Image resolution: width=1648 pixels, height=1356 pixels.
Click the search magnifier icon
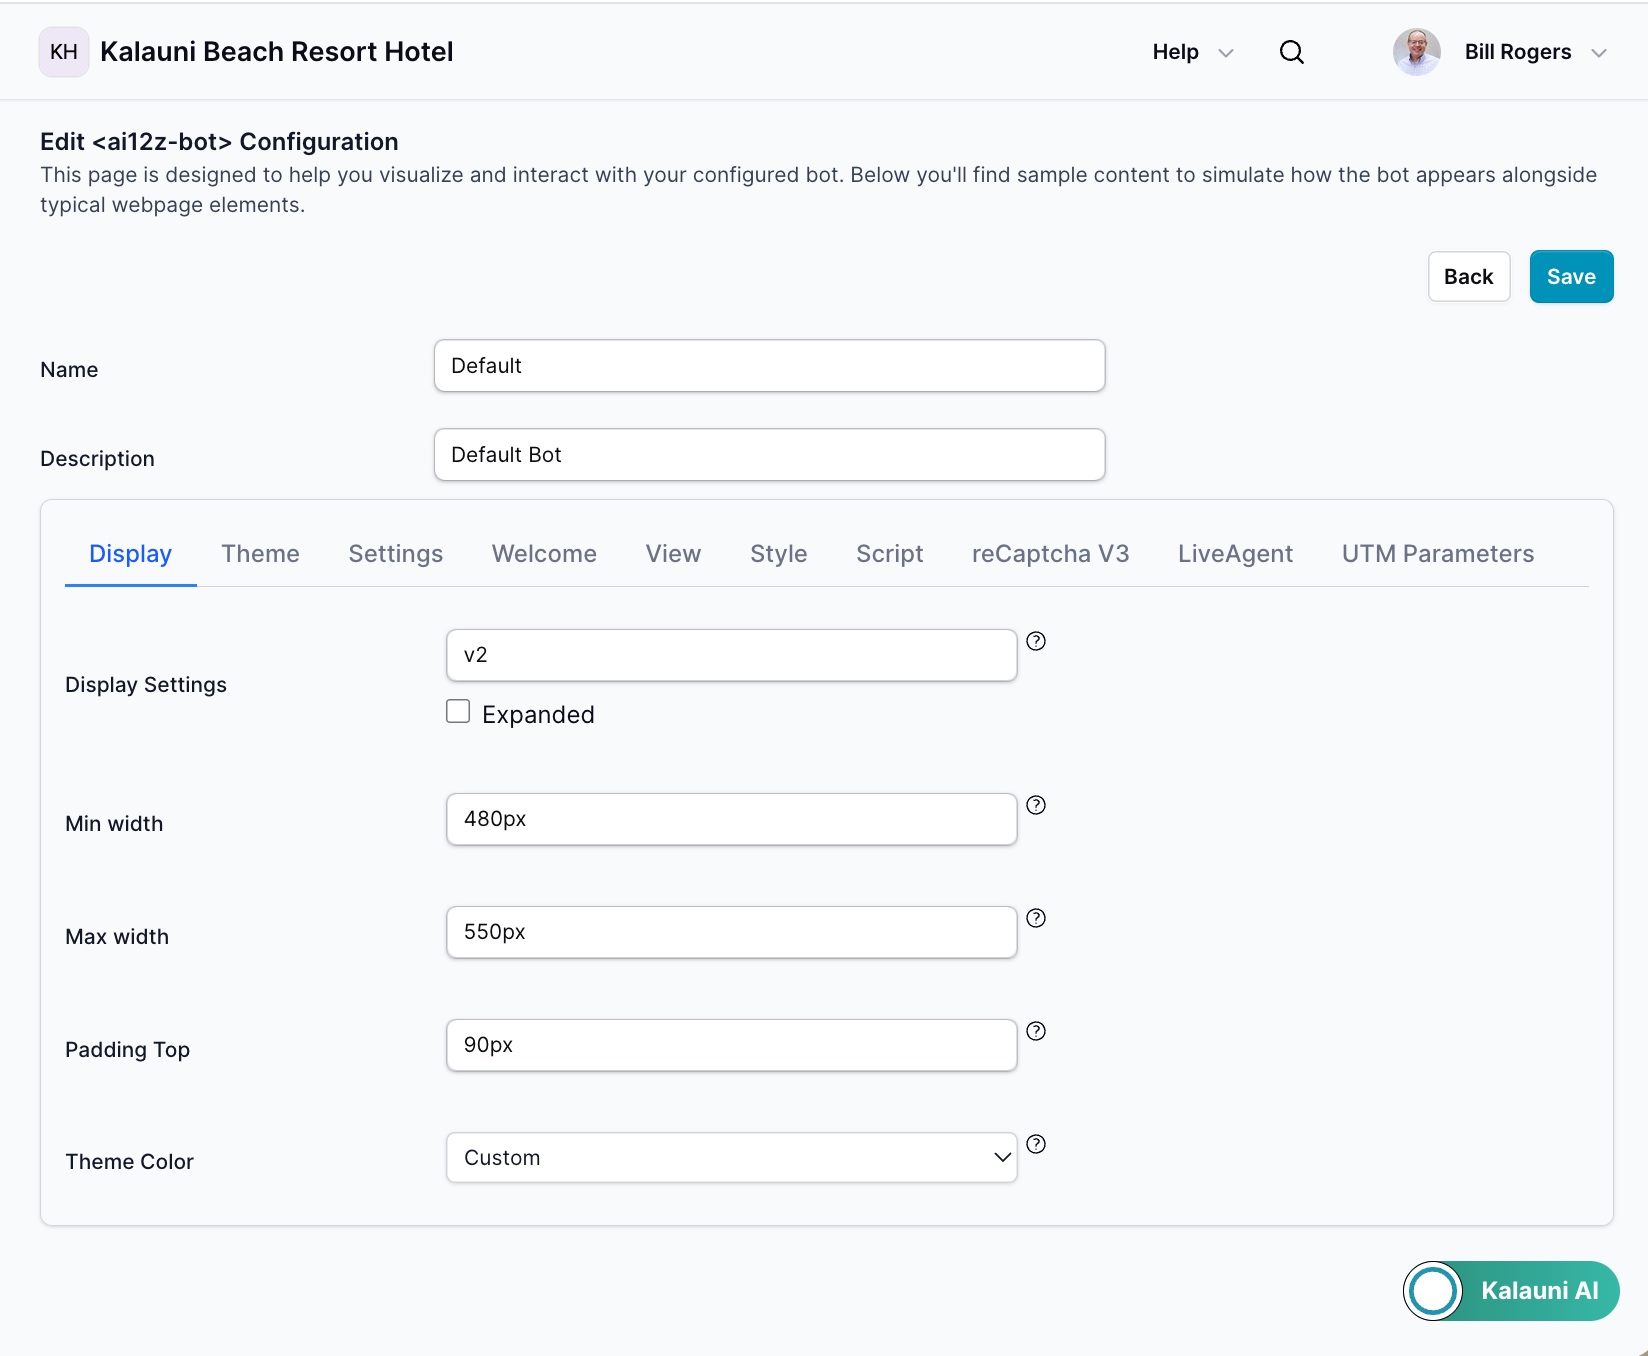pos(1291,52)
